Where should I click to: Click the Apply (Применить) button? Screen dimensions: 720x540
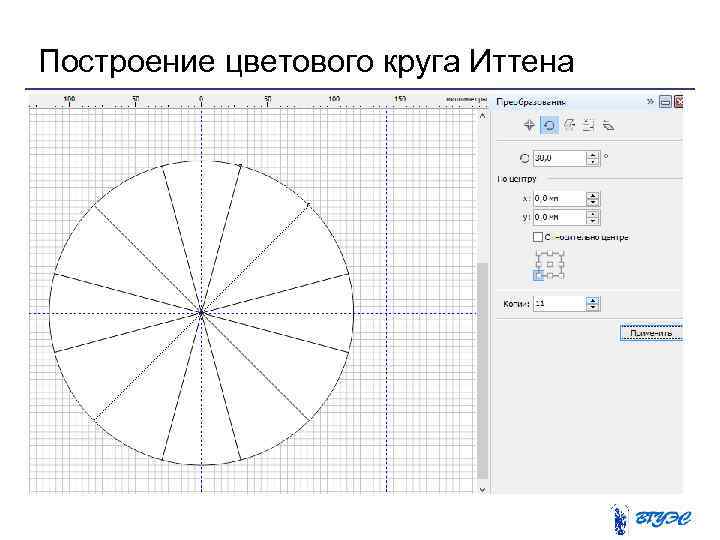pyautogui.click(x=651, y=333)
